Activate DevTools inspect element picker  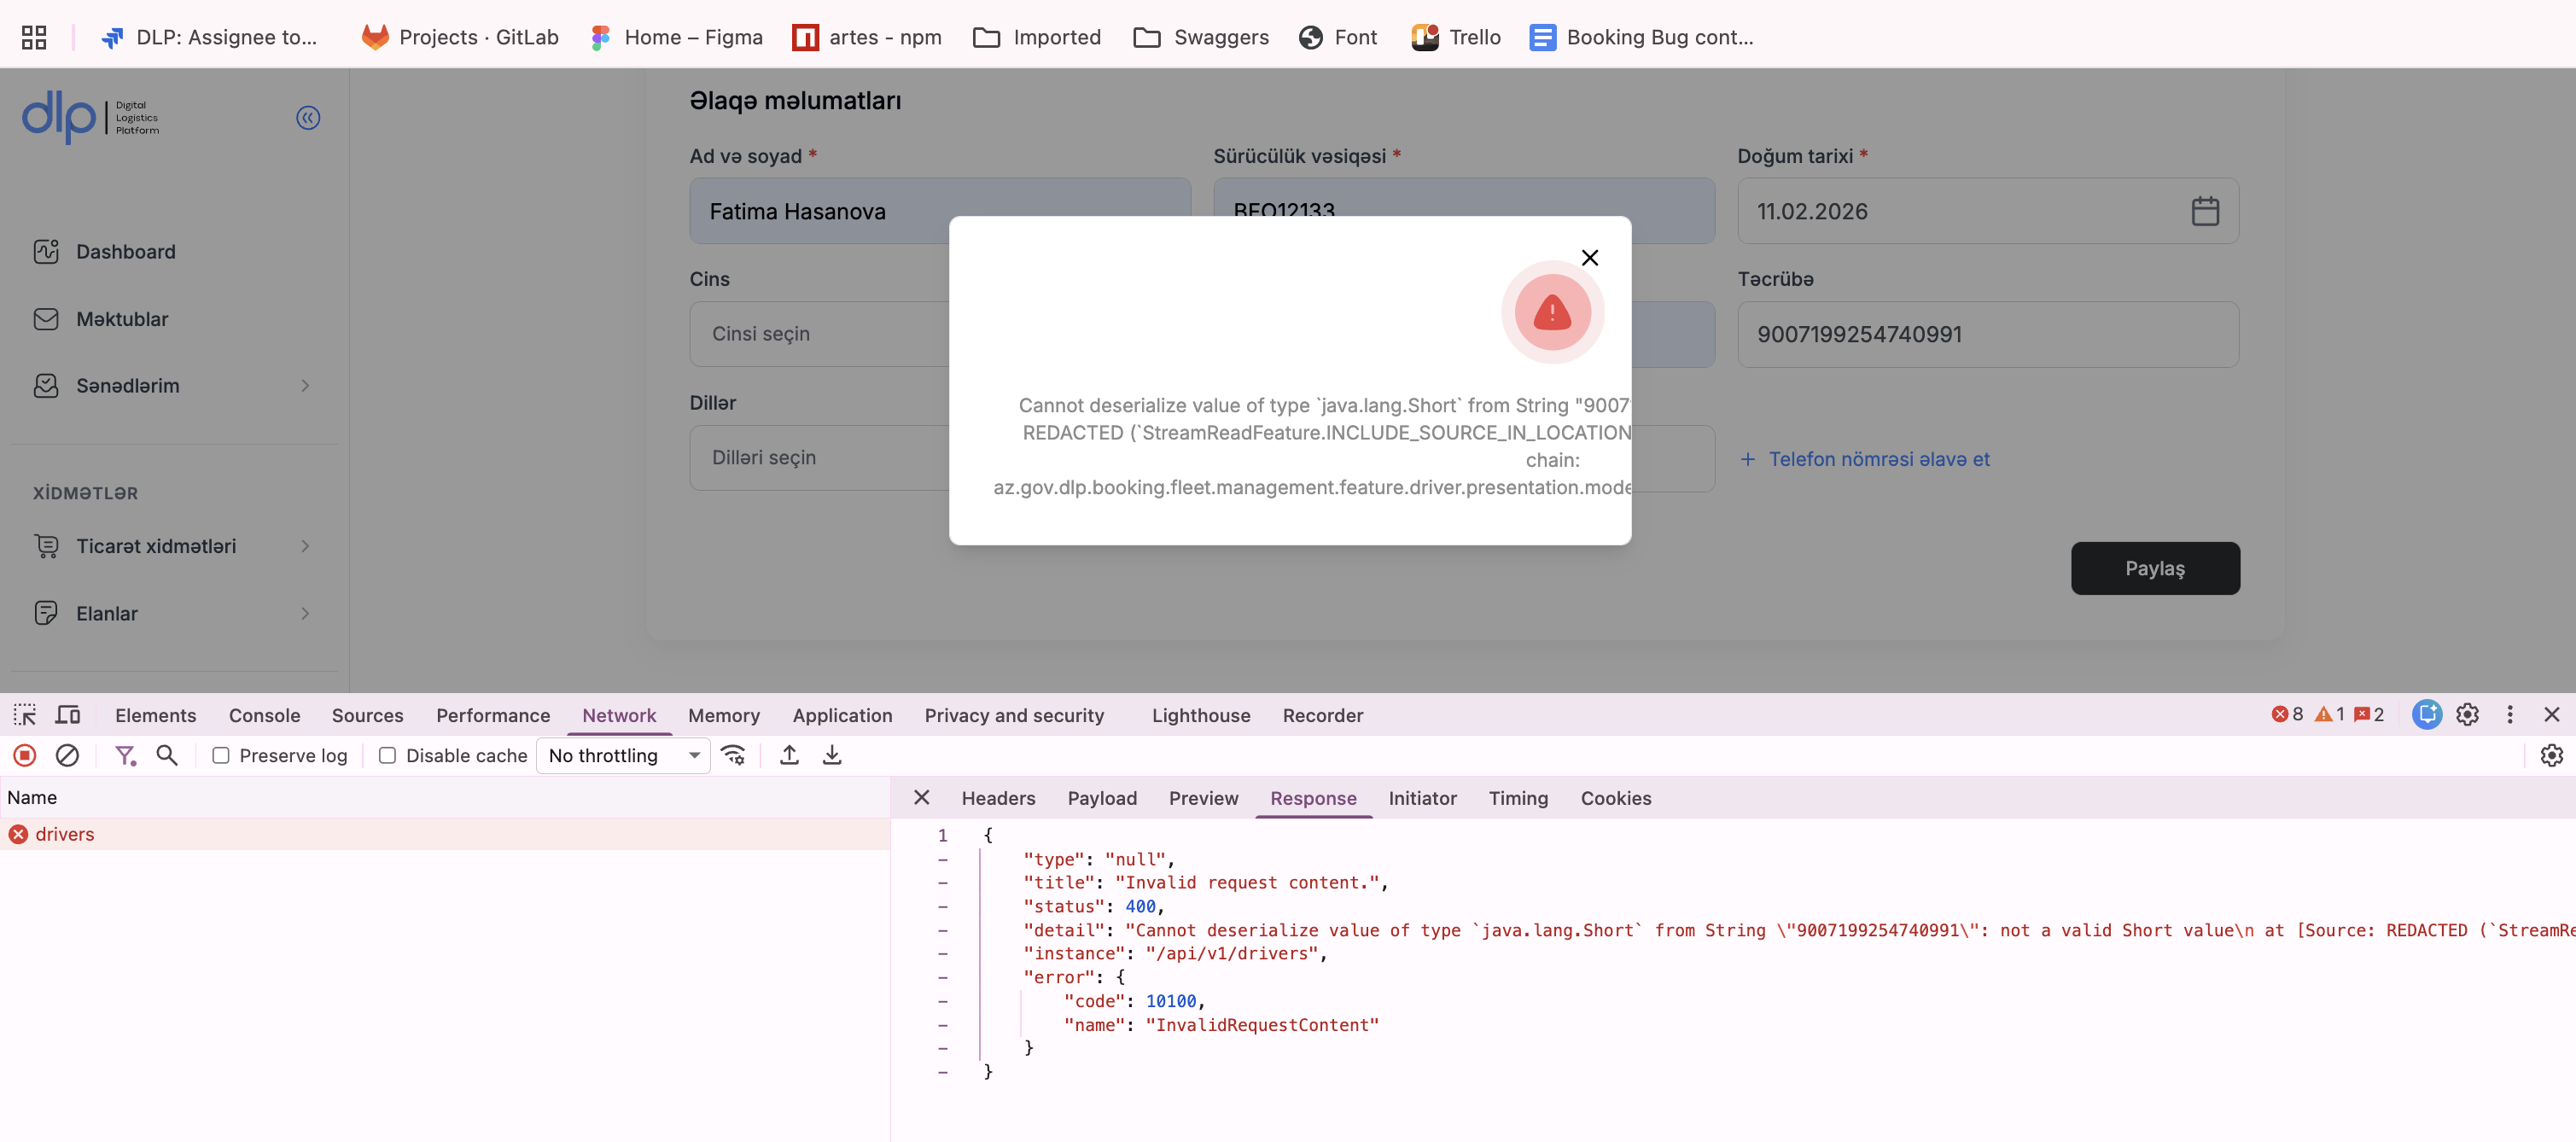(x=25, y=715)
